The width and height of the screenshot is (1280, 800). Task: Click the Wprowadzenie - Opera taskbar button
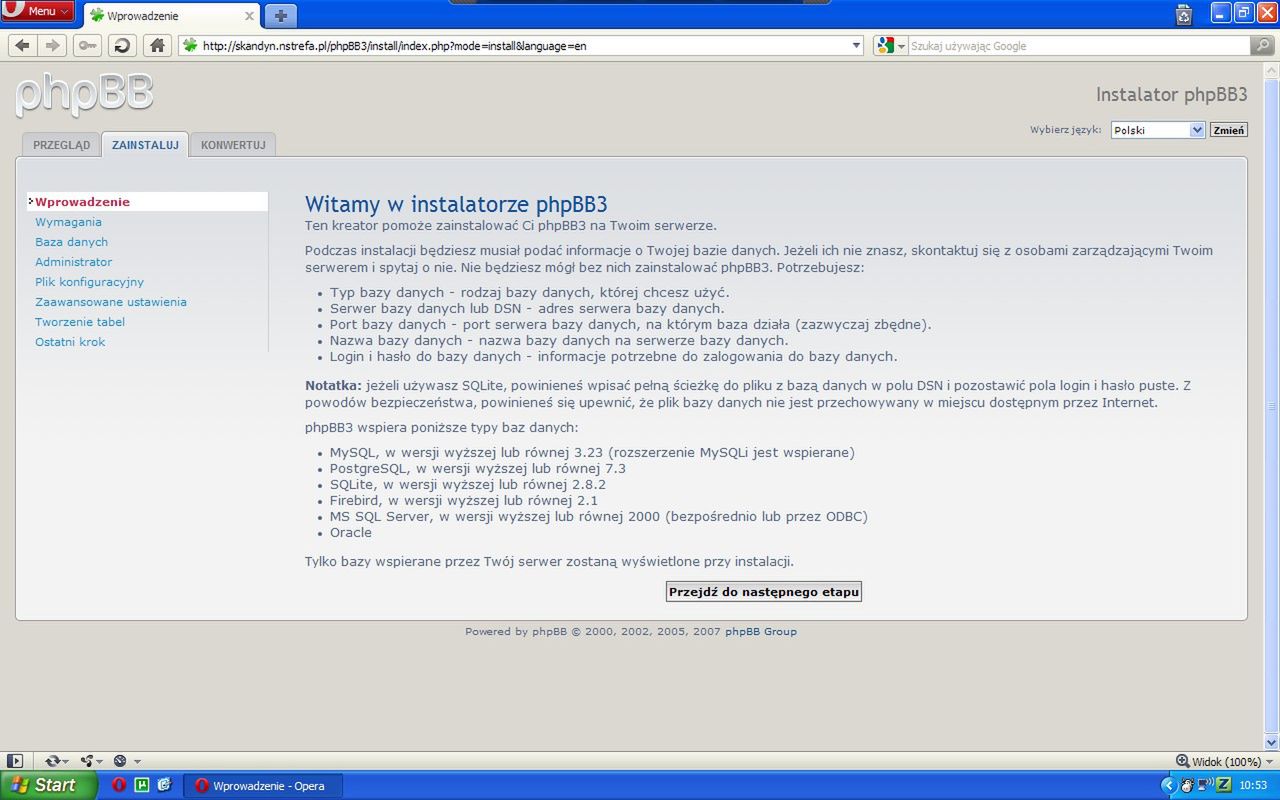264,786
